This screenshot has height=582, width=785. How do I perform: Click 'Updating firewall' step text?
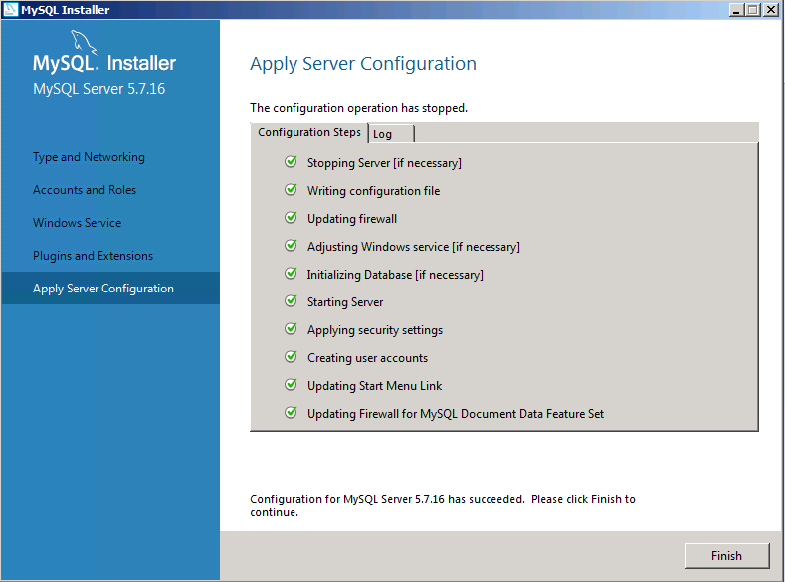(352, 219)
